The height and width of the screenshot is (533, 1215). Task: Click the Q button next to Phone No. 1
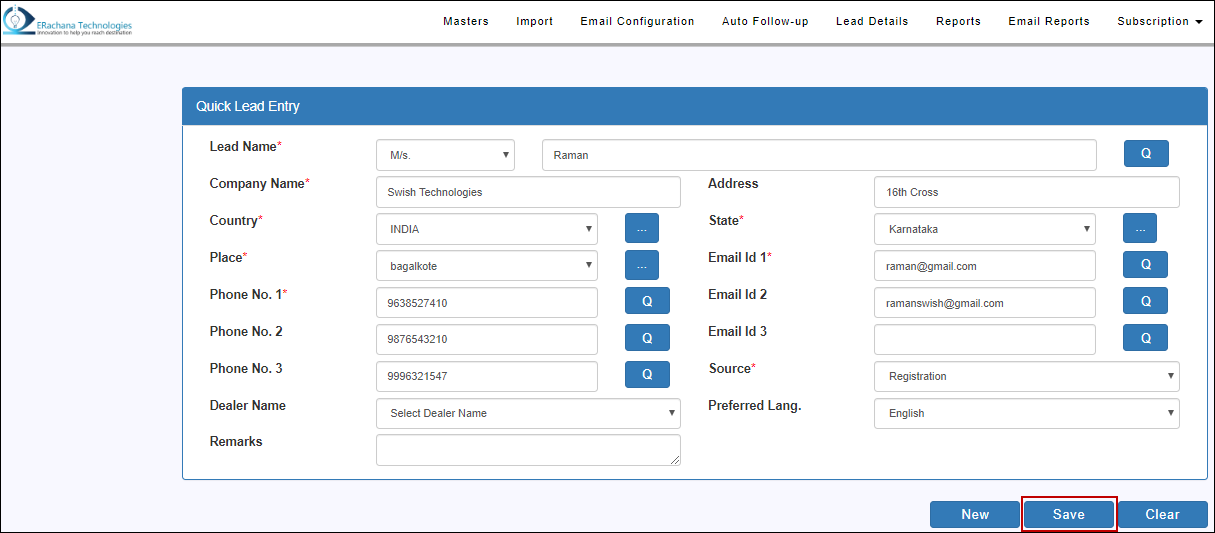(x=647, y=301)
